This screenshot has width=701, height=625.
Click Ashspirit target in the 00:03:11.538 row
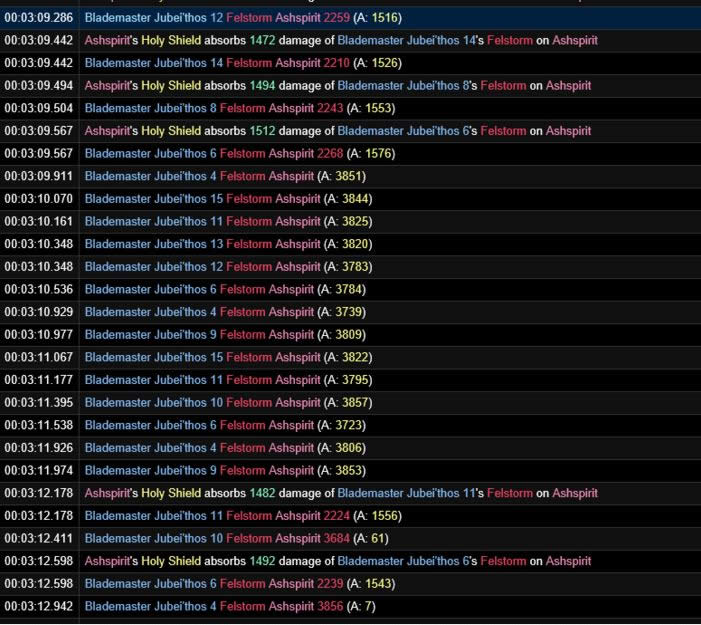pyautogui.click(x=292, y=425)
